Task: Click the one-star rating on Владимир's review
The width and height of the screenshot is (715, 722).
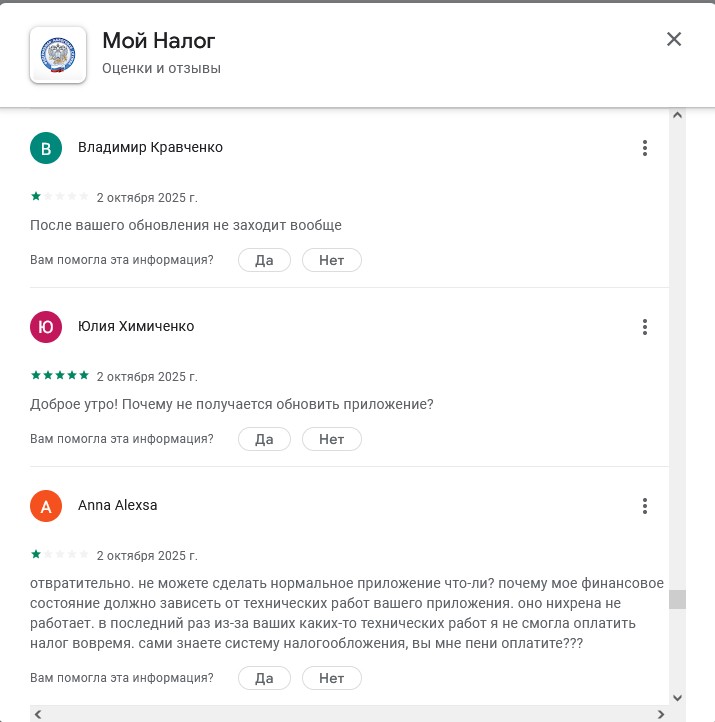Action: click(59, 197)
